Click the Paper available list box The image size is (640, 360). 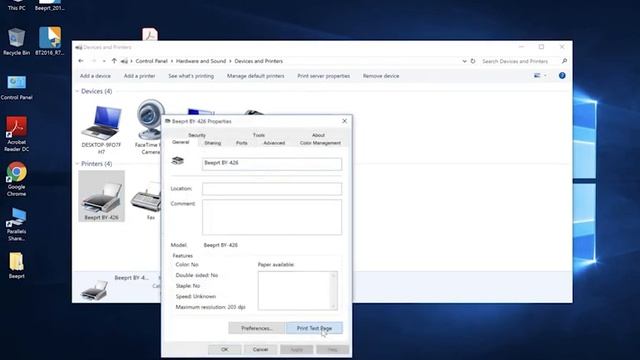click(298, 290)
